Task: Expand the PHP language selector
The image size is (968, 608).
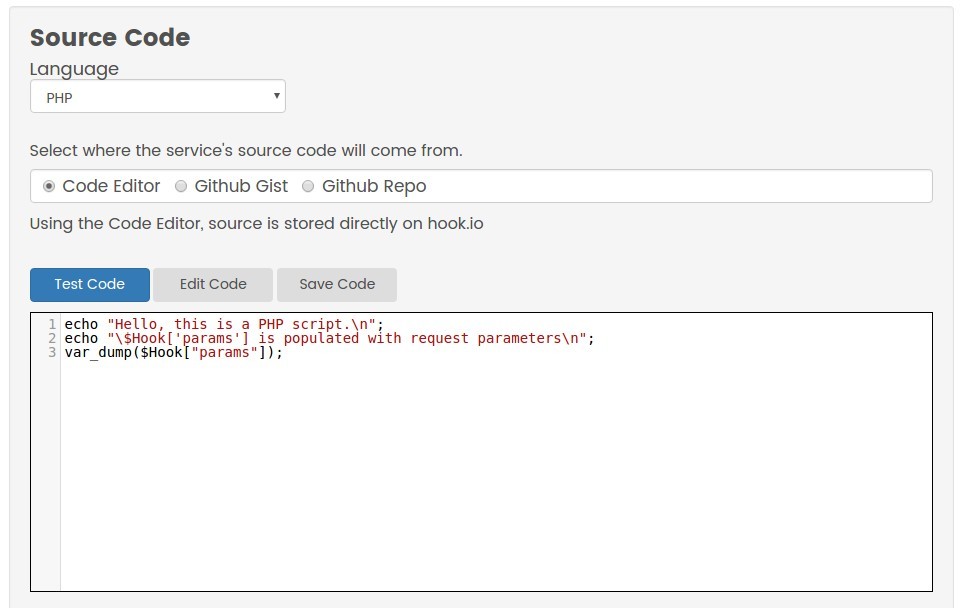Action: 157,96
